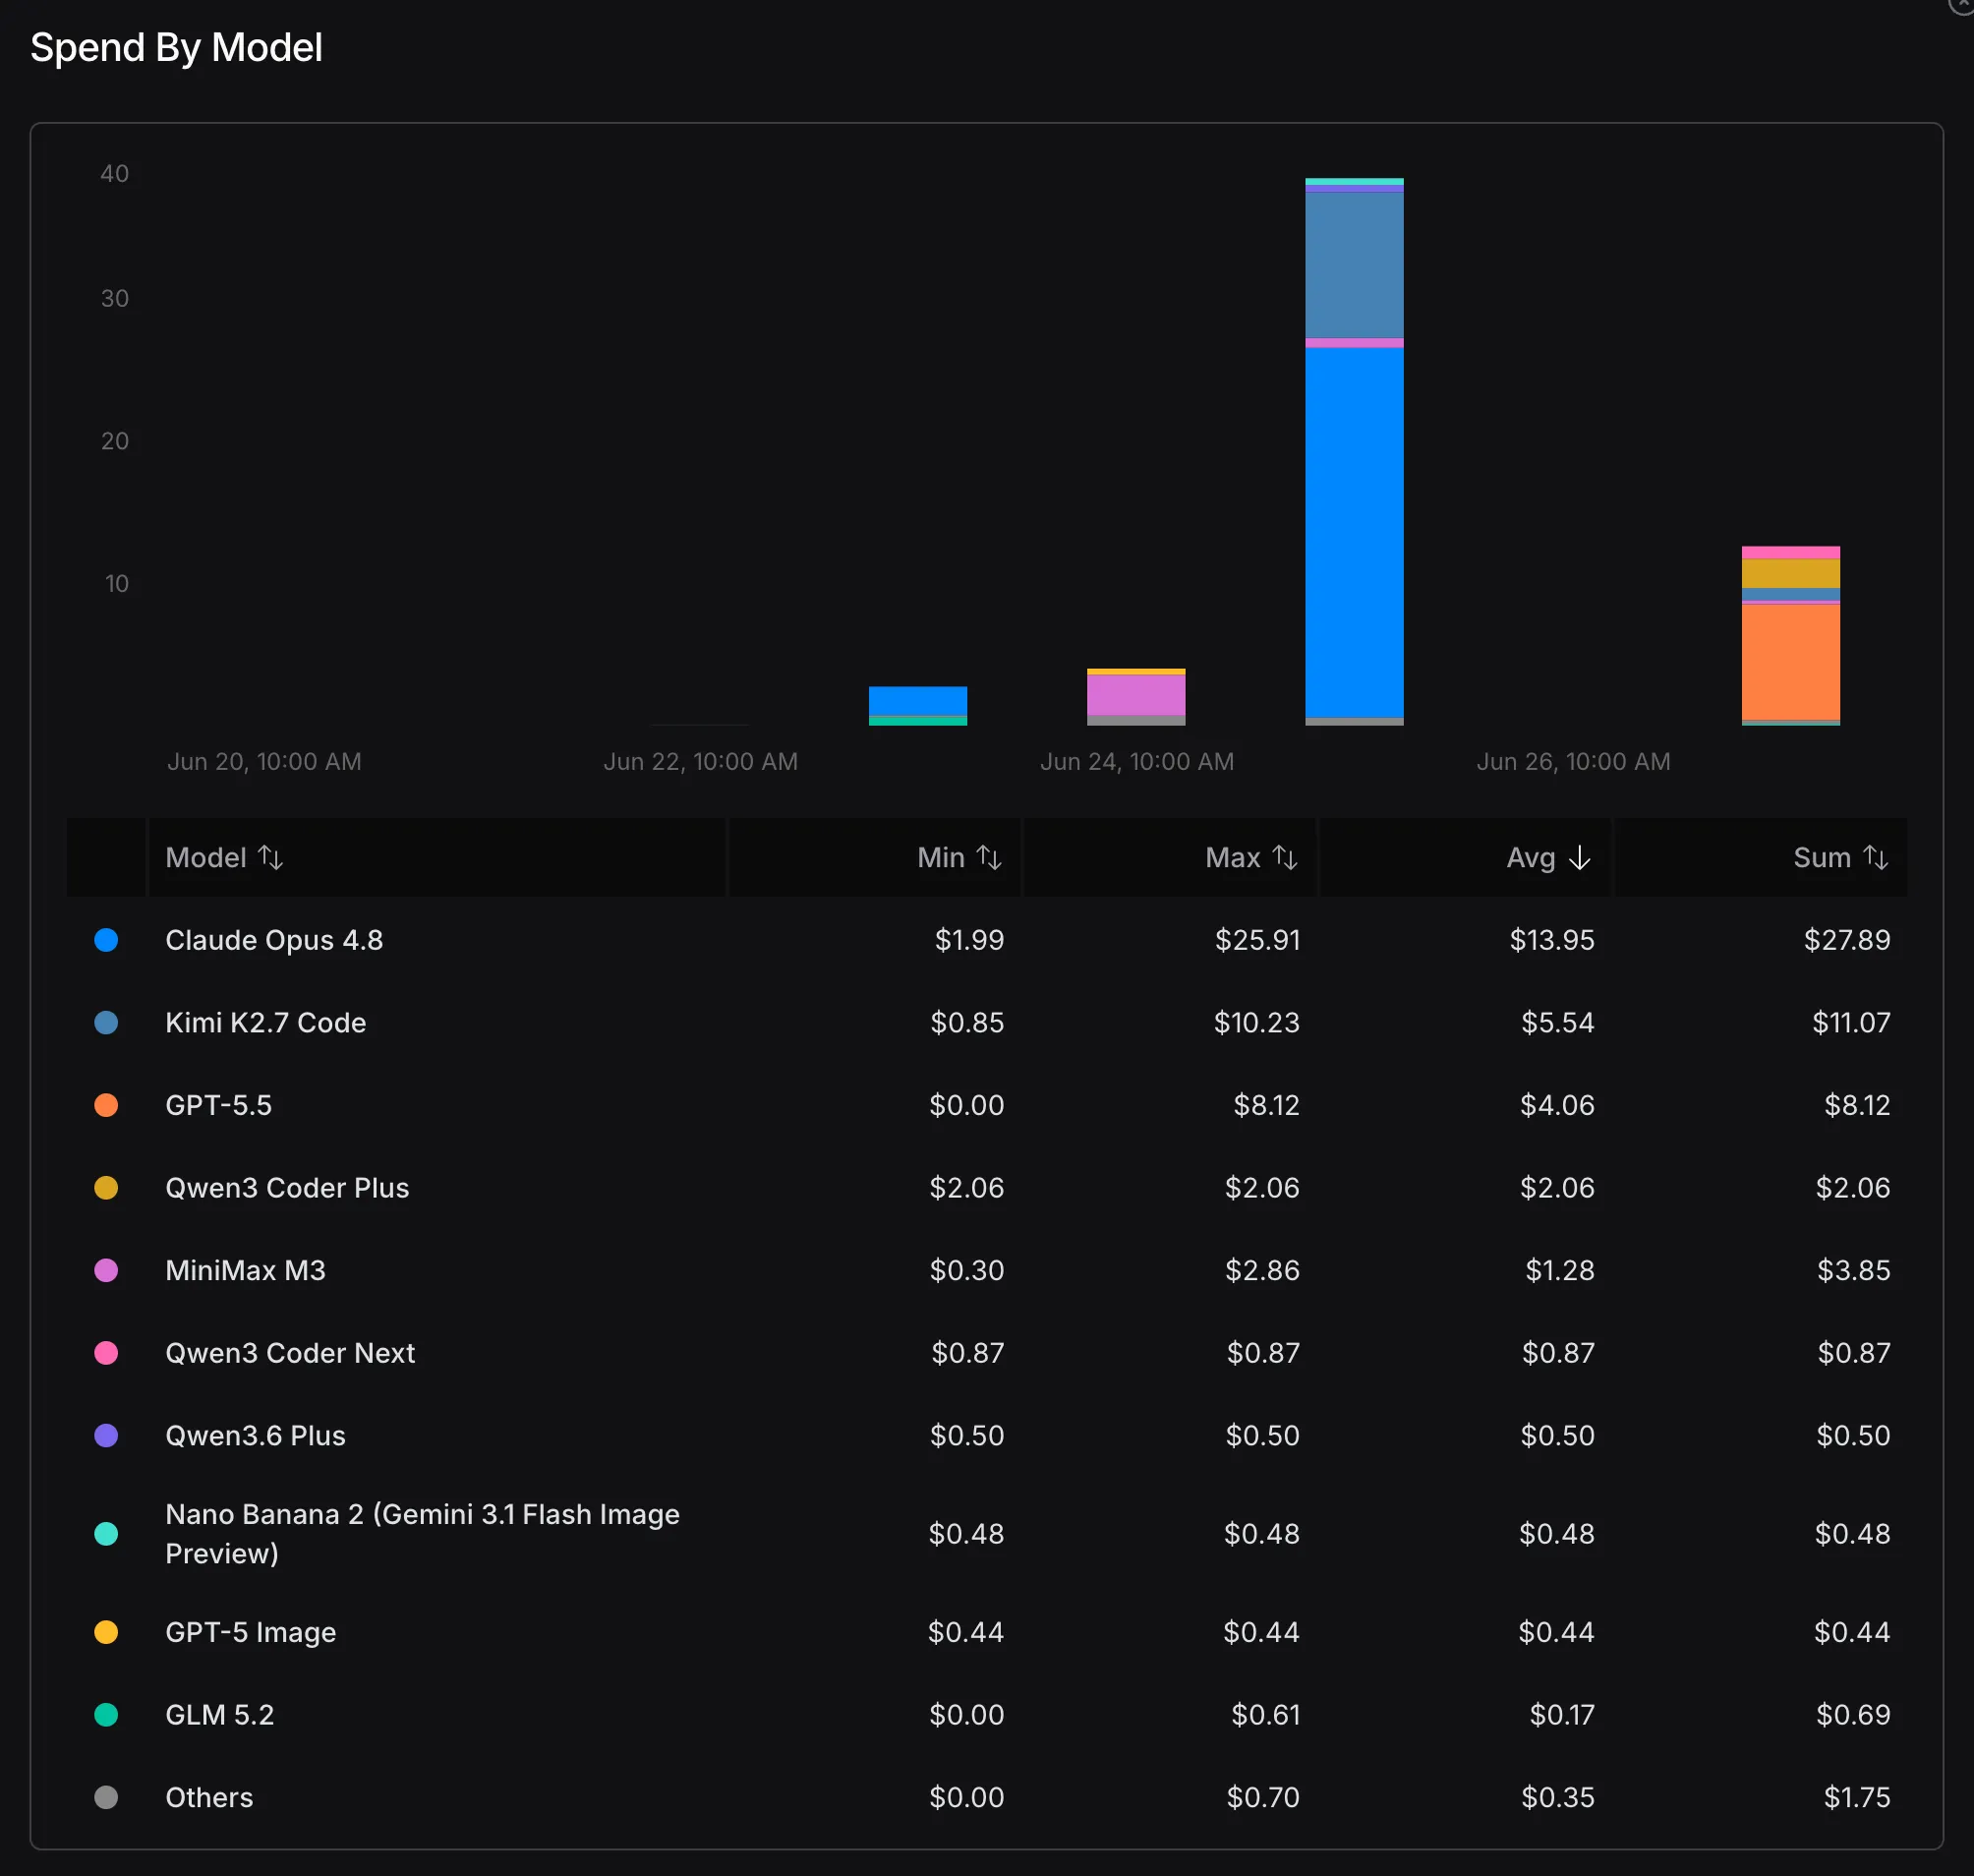Image resolution: width=1974 pixels, height=1876 pixels.
Task: Click the Jun 24, 10:00 AM axis label
Action: click(1137, 762)
